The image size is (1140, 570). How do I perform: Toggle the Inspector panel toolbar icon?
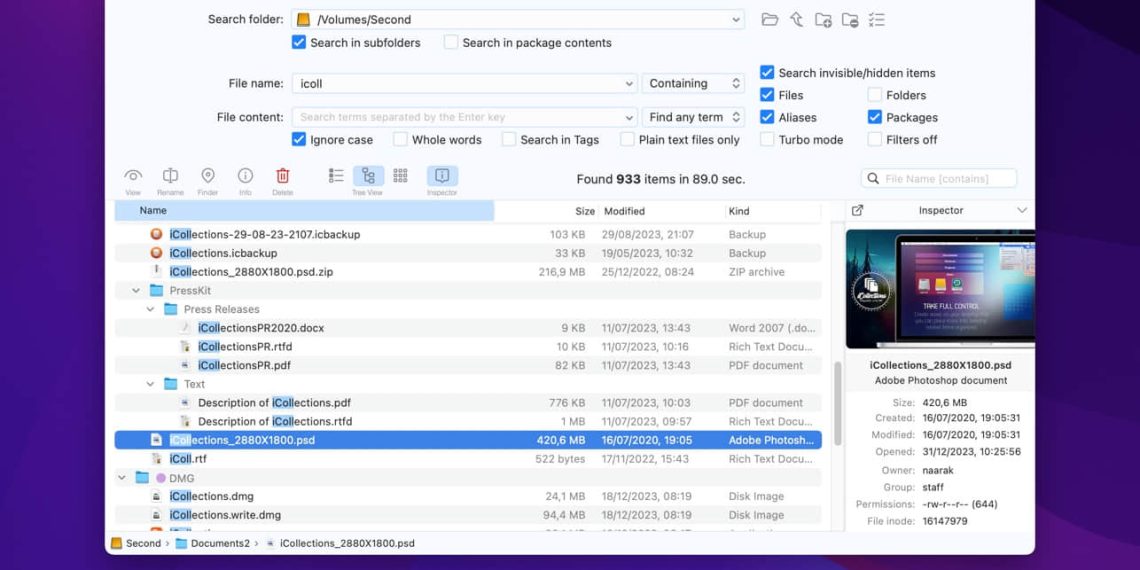[442, 176]
